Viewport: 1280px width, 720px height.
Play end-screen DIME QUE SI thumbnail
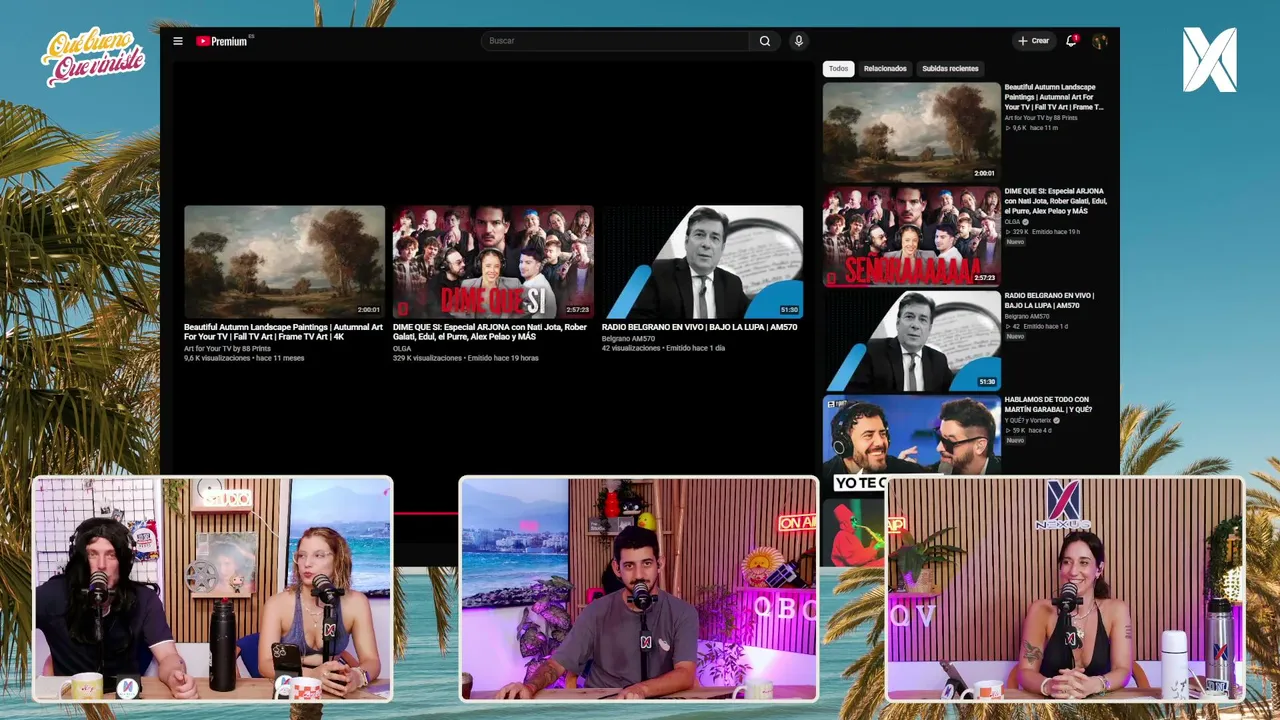(493, 262)
